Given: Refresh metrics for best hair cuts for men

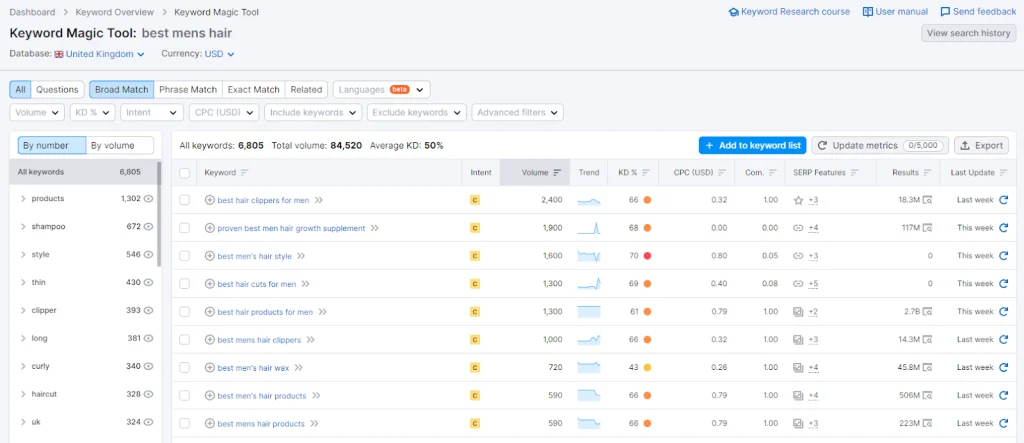Looking at the screenshot, I should coord(1004,284).
